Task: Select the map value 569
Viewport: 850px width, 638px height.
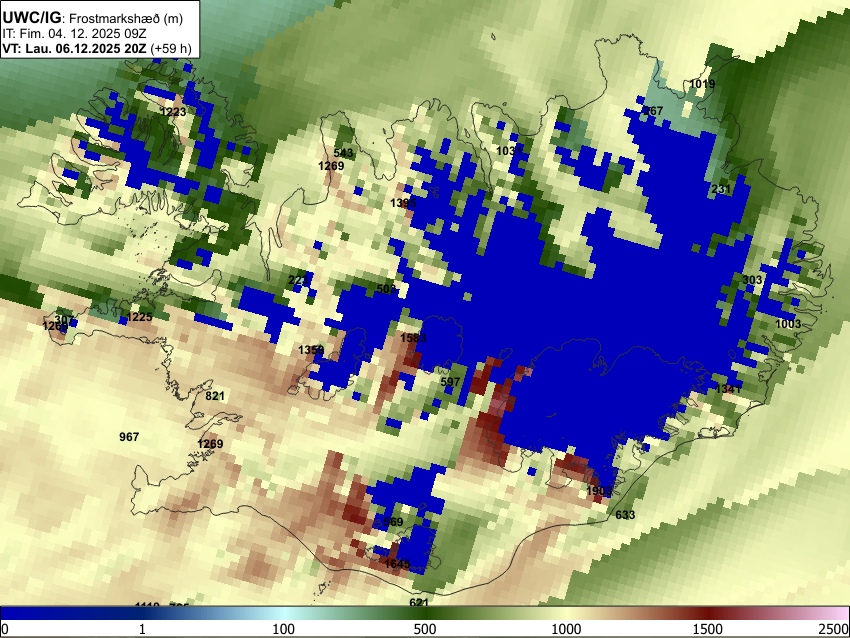Action: click(393, 521)
